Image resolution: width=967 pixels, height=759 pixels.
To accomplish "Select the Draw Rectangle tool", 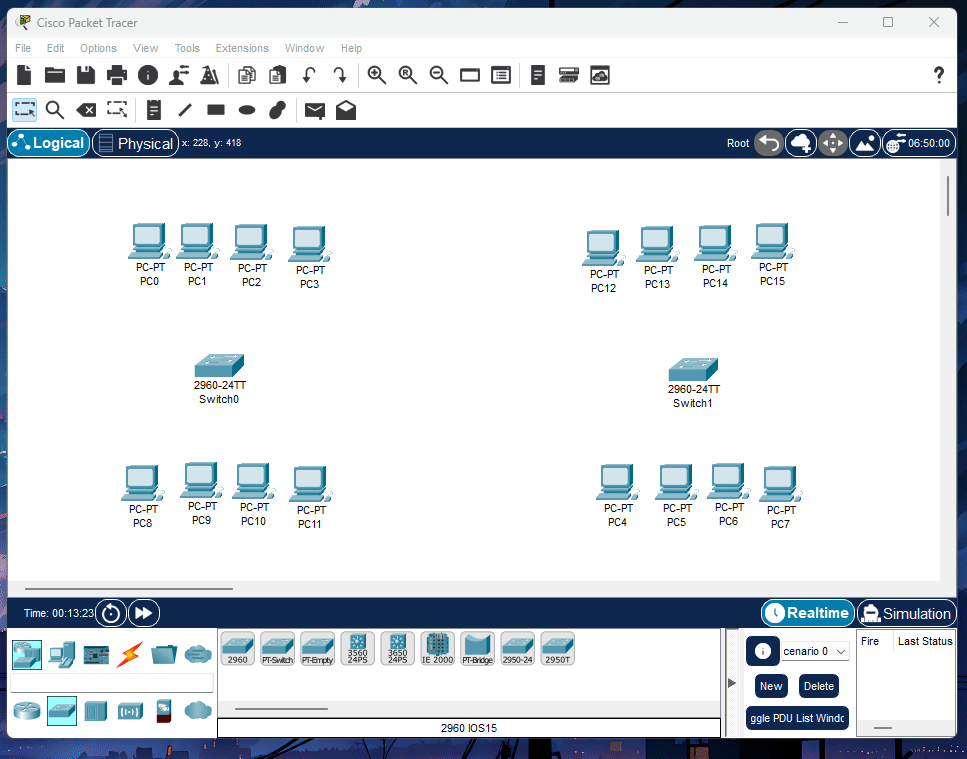I will pos(216,110).
